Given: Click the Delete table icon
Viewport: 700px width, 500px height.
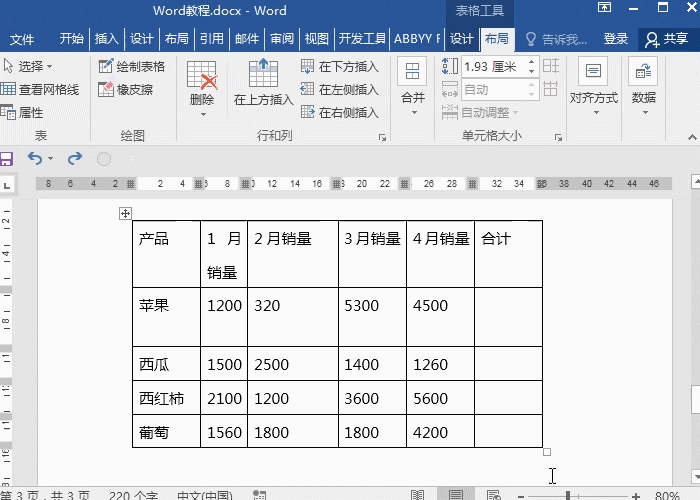Looking at the screenshot, I should click(x=202, y=75).
